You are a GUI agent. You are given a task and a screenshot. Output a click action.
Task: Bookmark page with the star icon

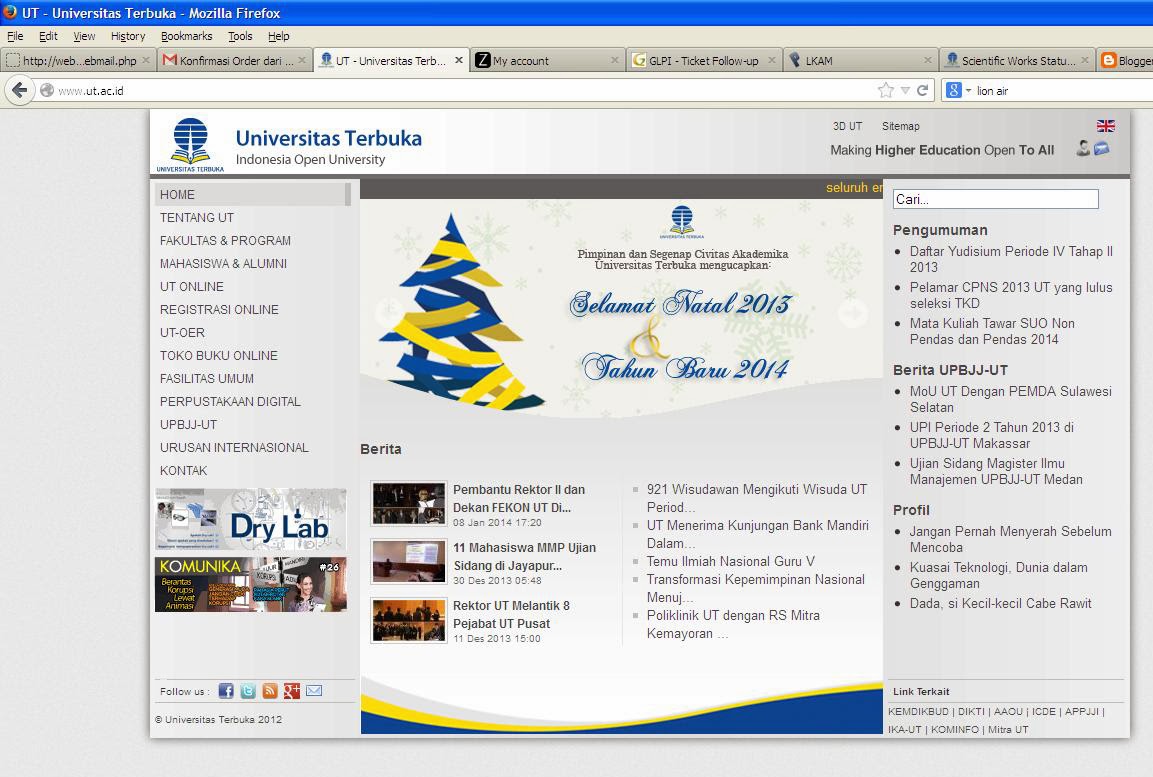(x=885, y=90)
